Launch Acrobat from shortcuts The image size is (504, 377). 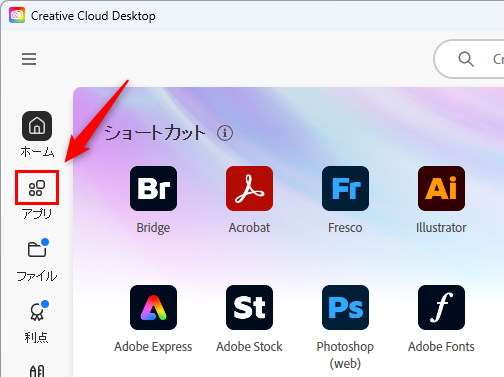tap(249, 188)
